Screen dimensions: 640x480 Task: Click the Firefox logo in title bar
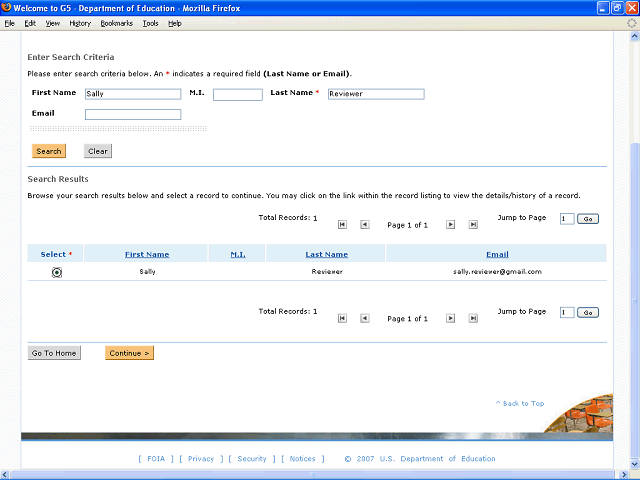pos(6,8)
